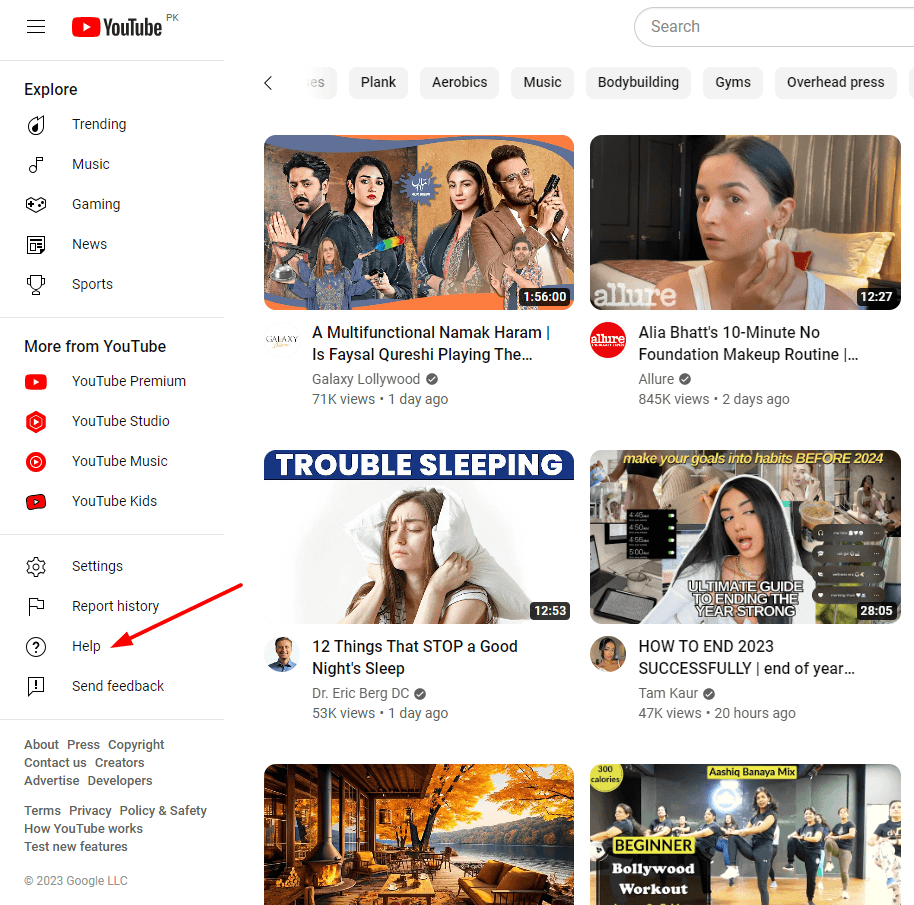Click the Music note icon
Screen dimensions: 914x905
point(36,165)
